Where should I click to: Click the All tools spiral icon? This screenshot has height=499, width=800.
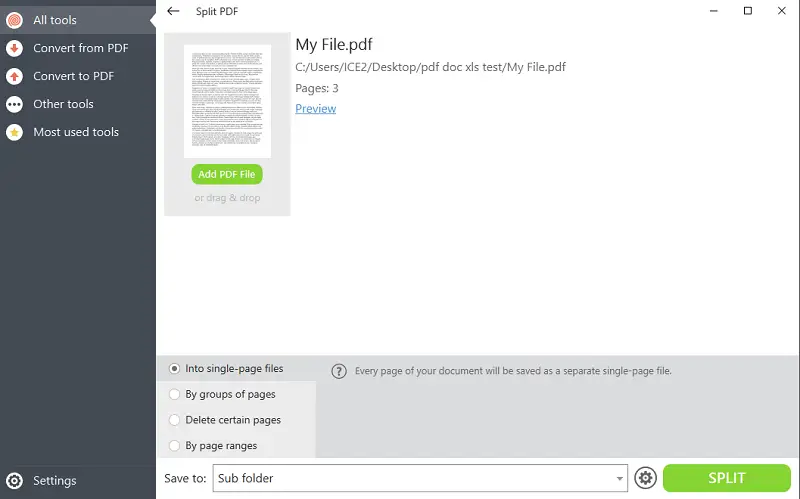point(14,20)
